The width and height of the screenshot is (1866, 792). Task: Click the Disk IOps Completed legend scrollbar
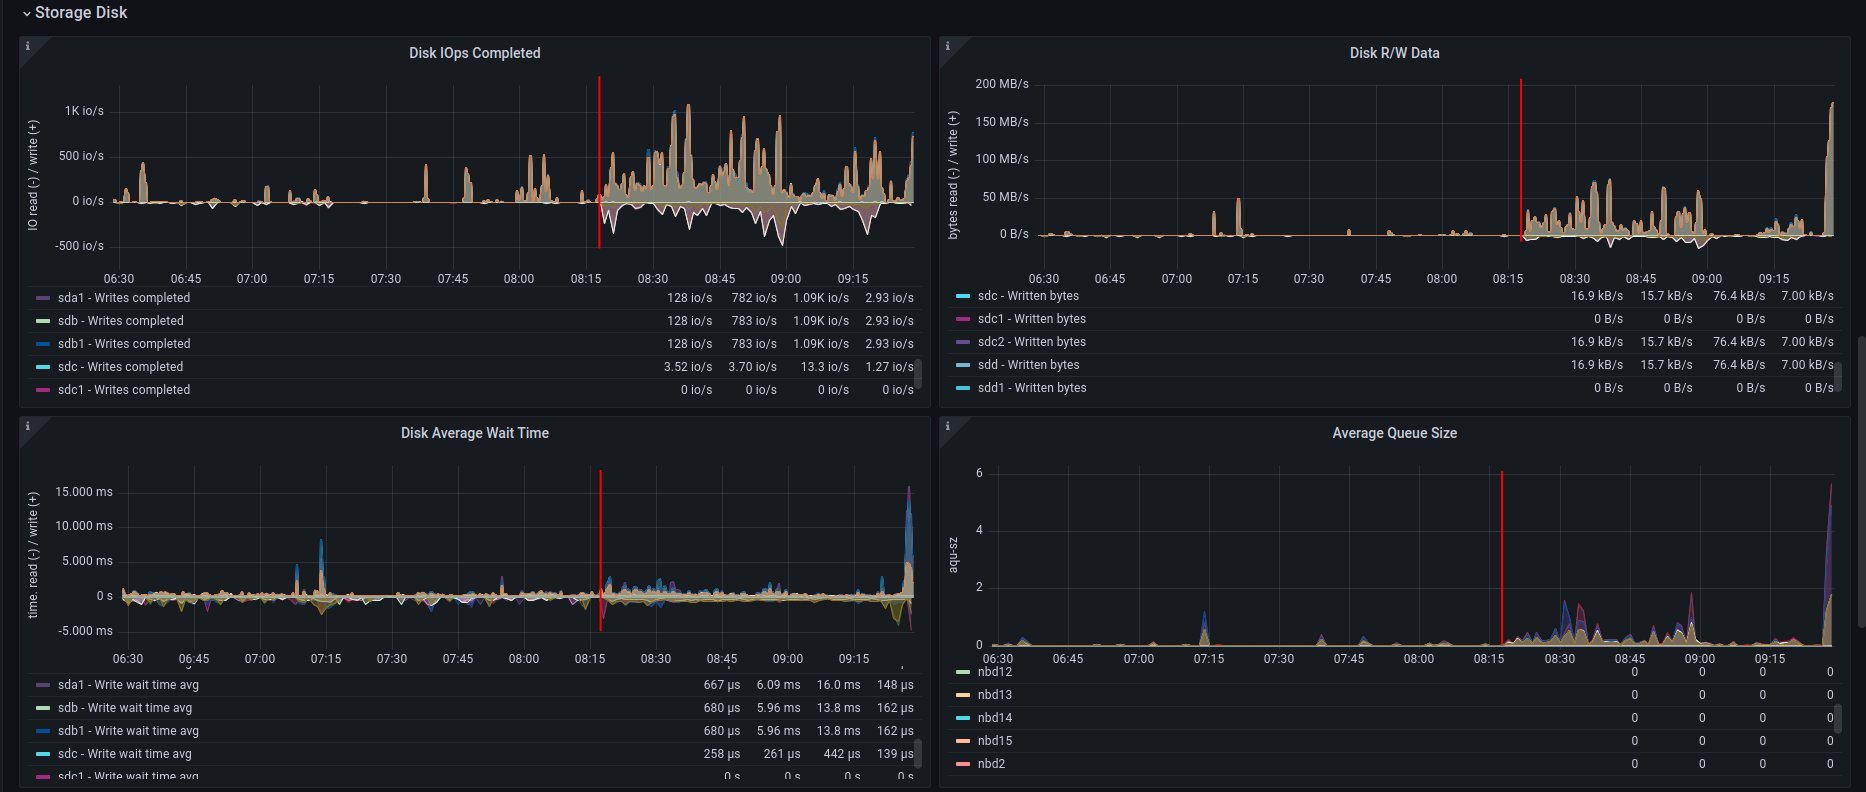[x=918, y=373]
